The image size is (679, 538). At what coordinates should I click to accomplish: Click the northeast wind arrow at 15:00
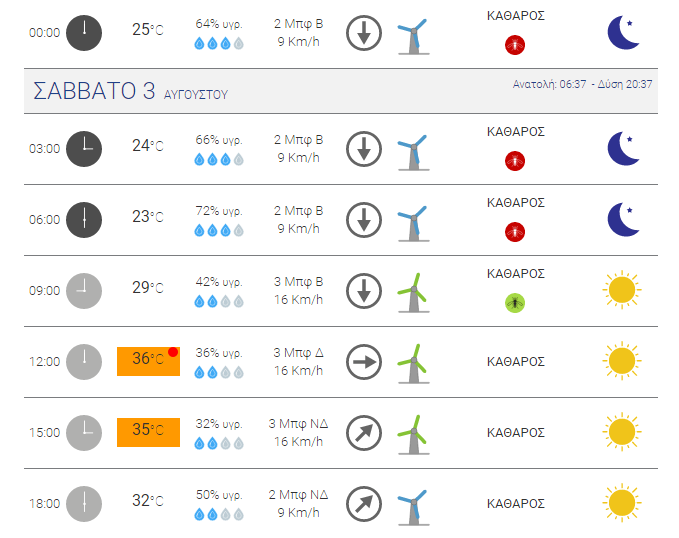[364, 433]
